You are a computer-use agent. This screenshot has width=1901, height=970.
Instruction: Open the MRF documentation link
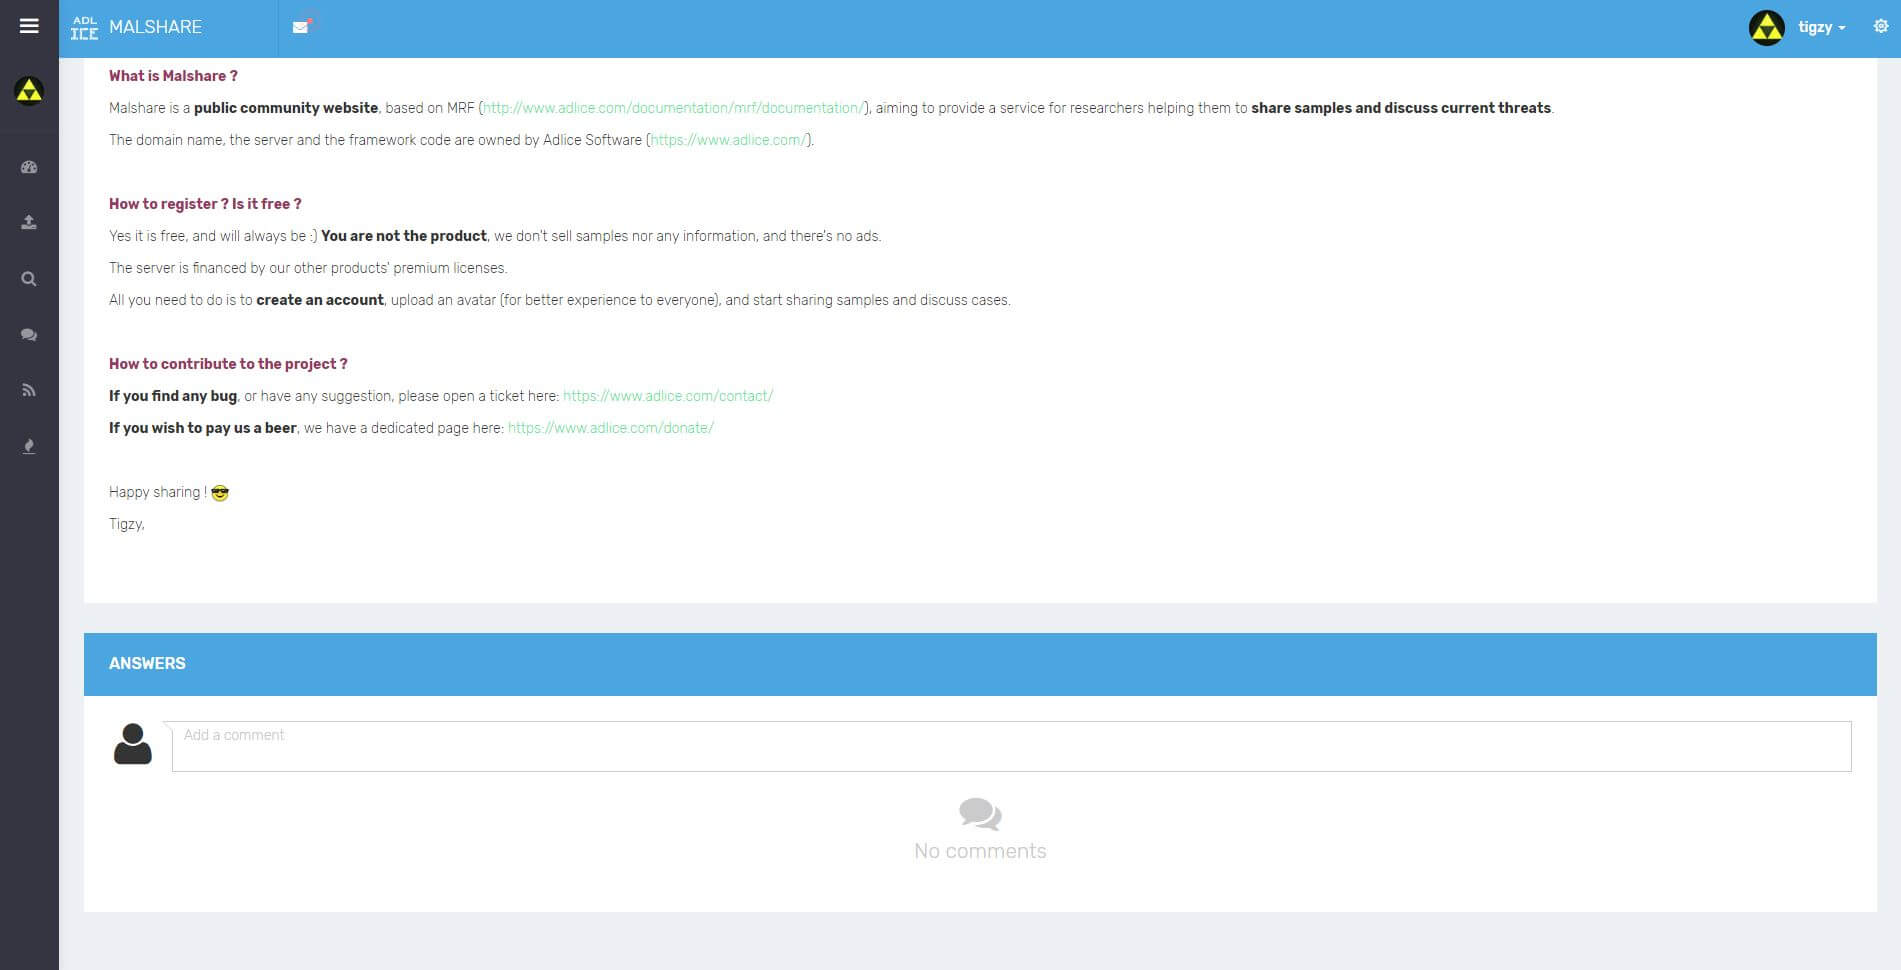pos(673,108)
